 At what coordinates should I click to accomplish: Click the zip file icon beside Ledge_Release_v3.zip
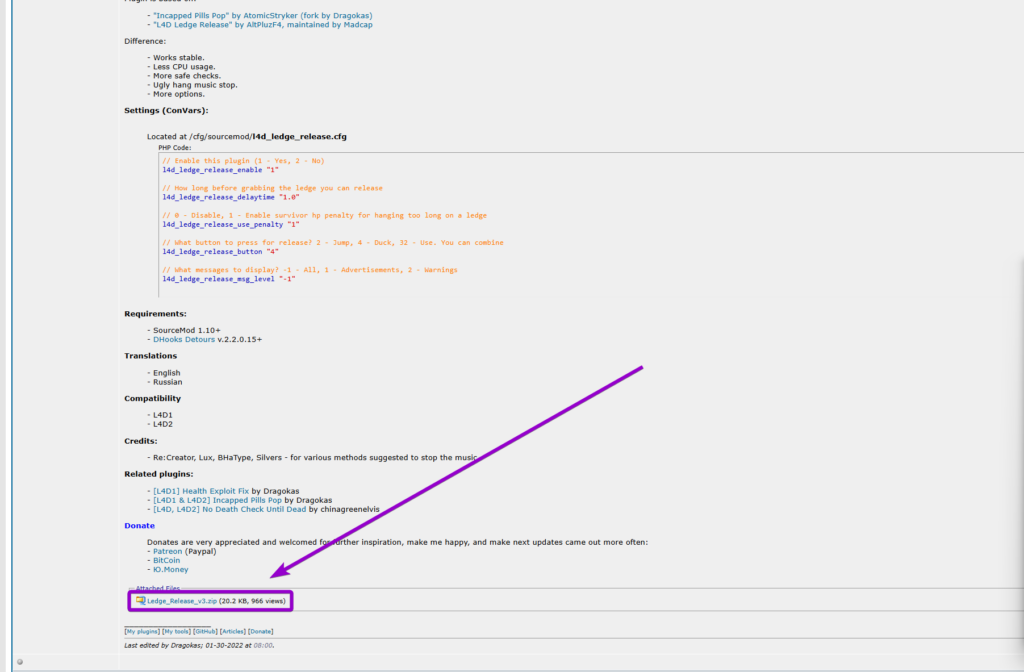(x=142, y=599)
